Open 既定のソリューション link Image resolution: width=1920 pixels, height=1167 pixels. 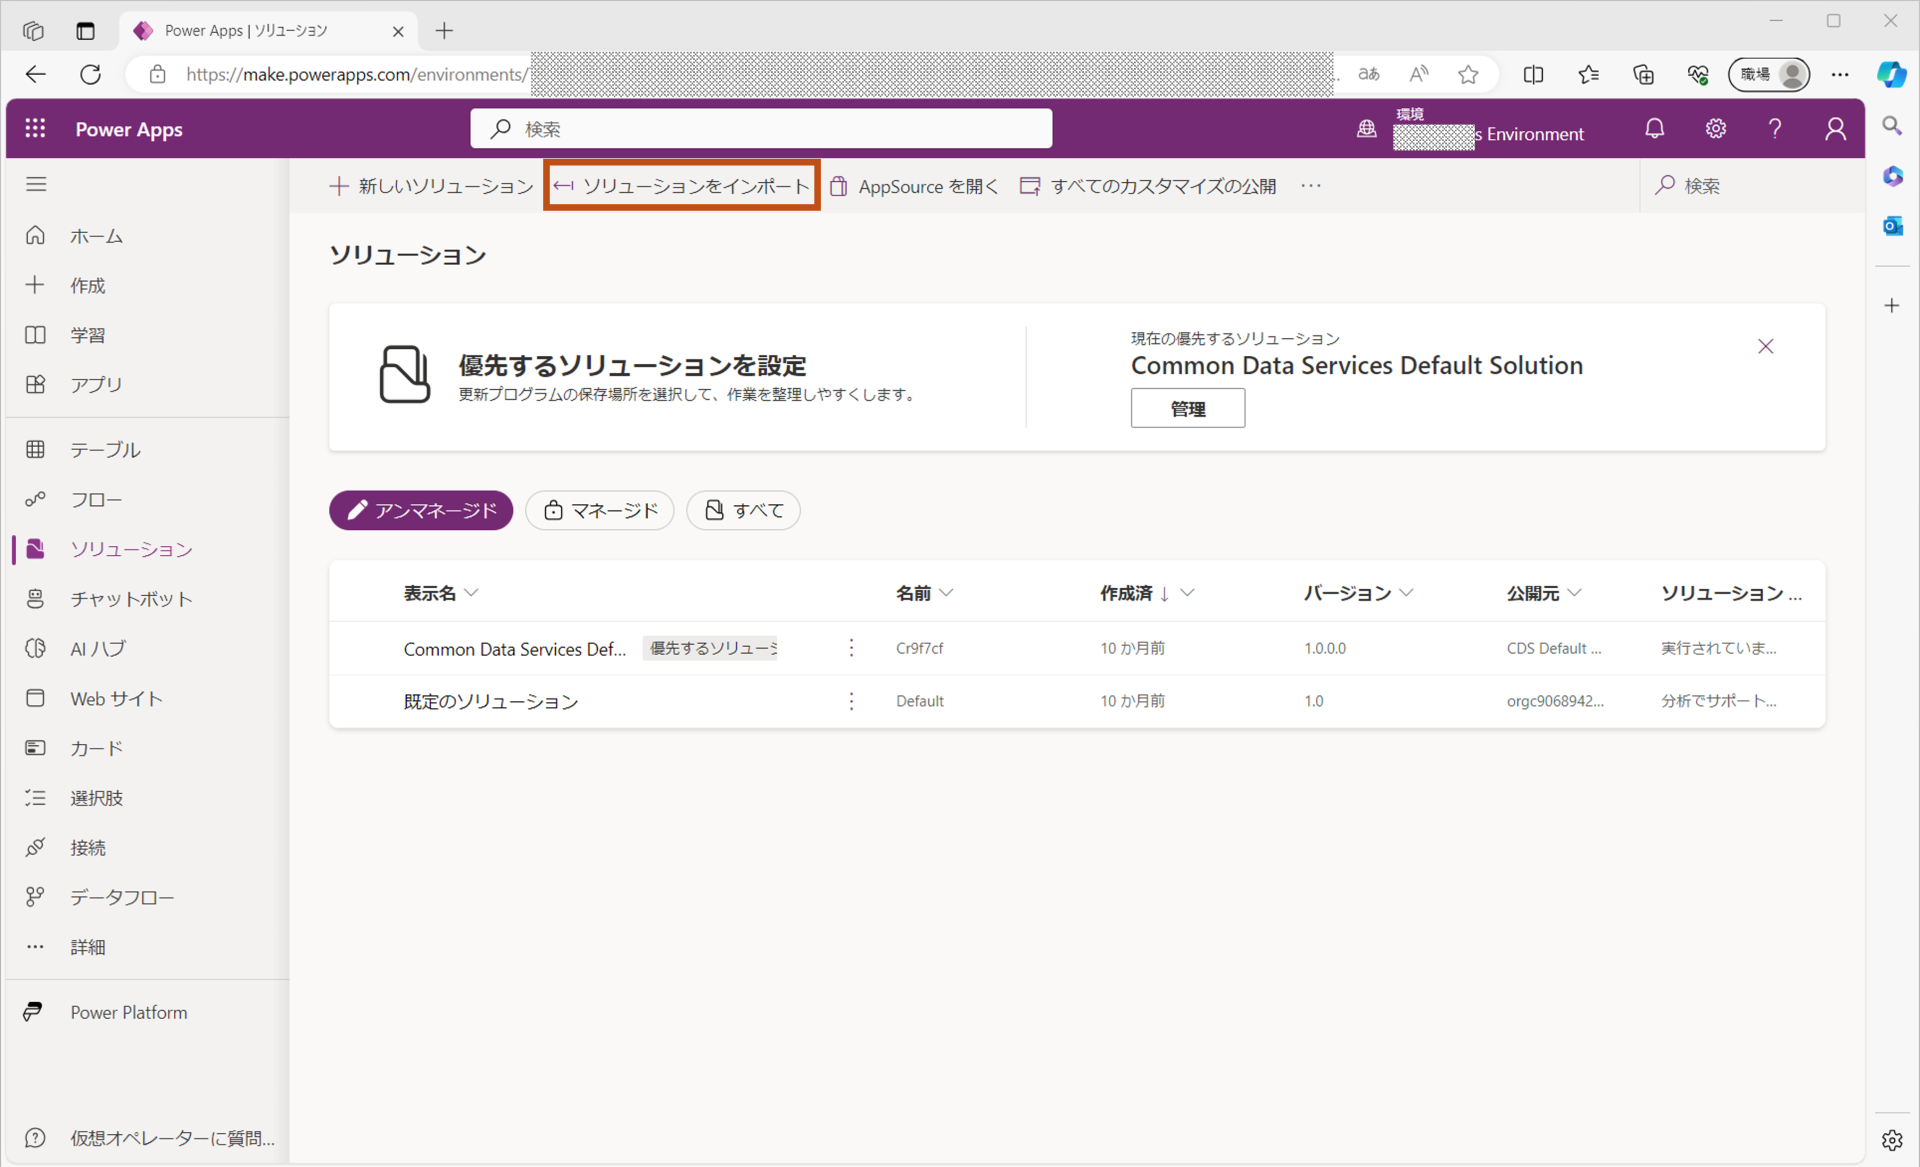(491, 702)
